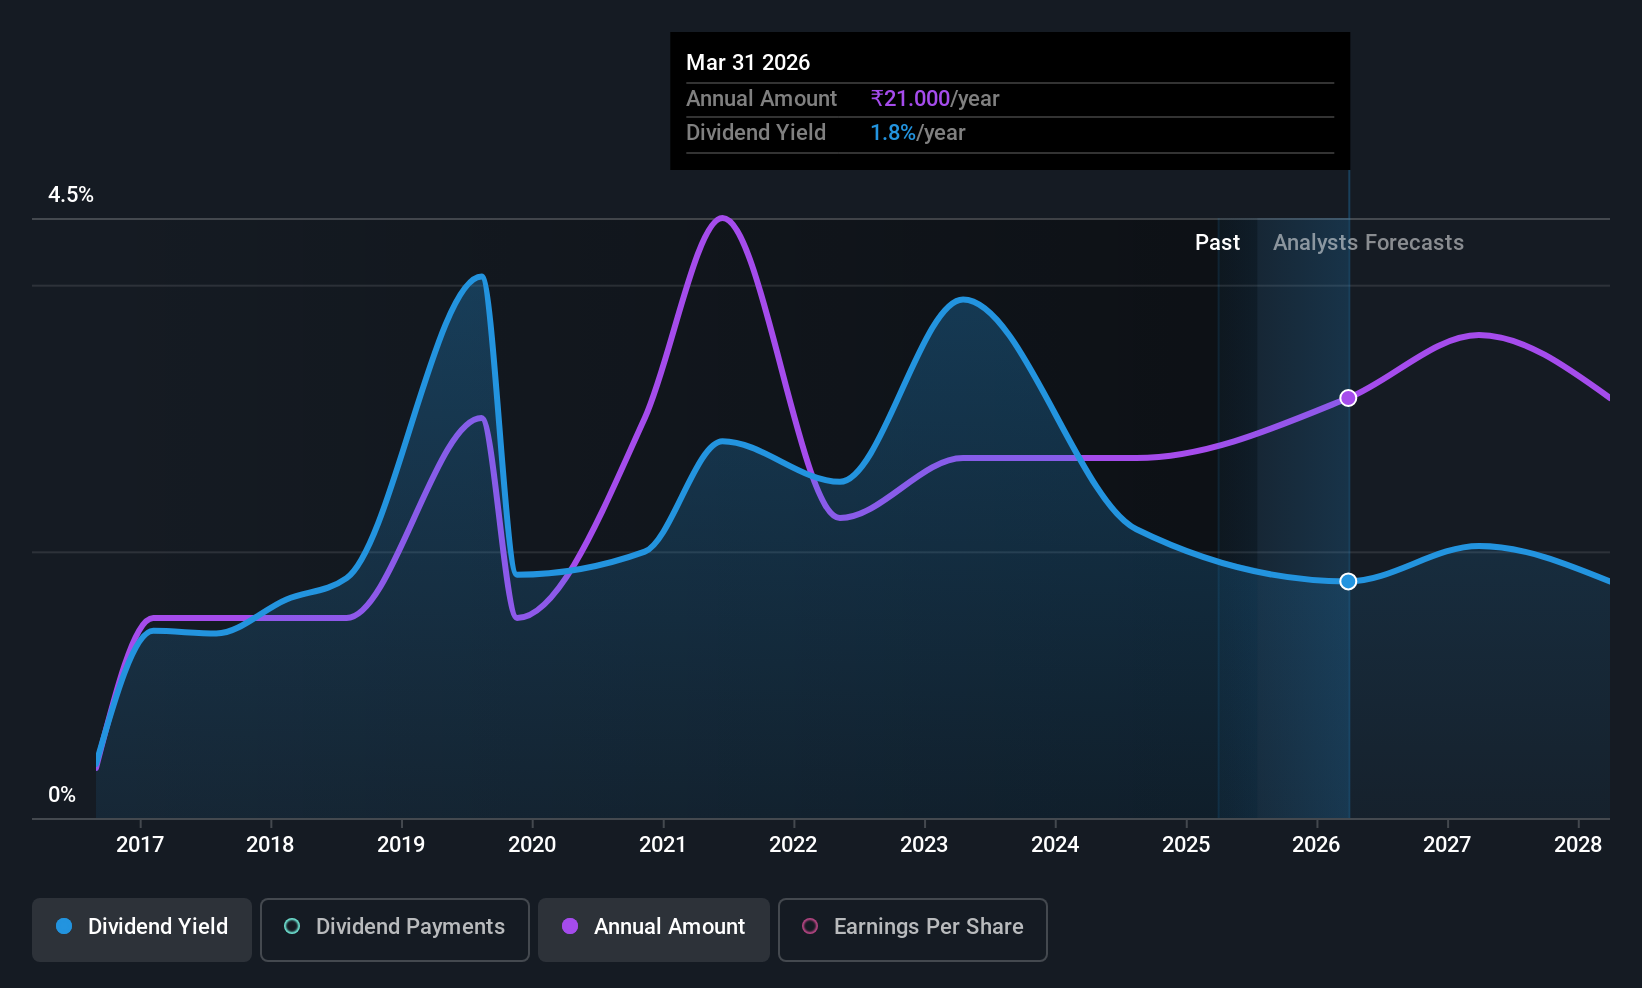Toggle the Dividend Yield legend button

(142, 930)
